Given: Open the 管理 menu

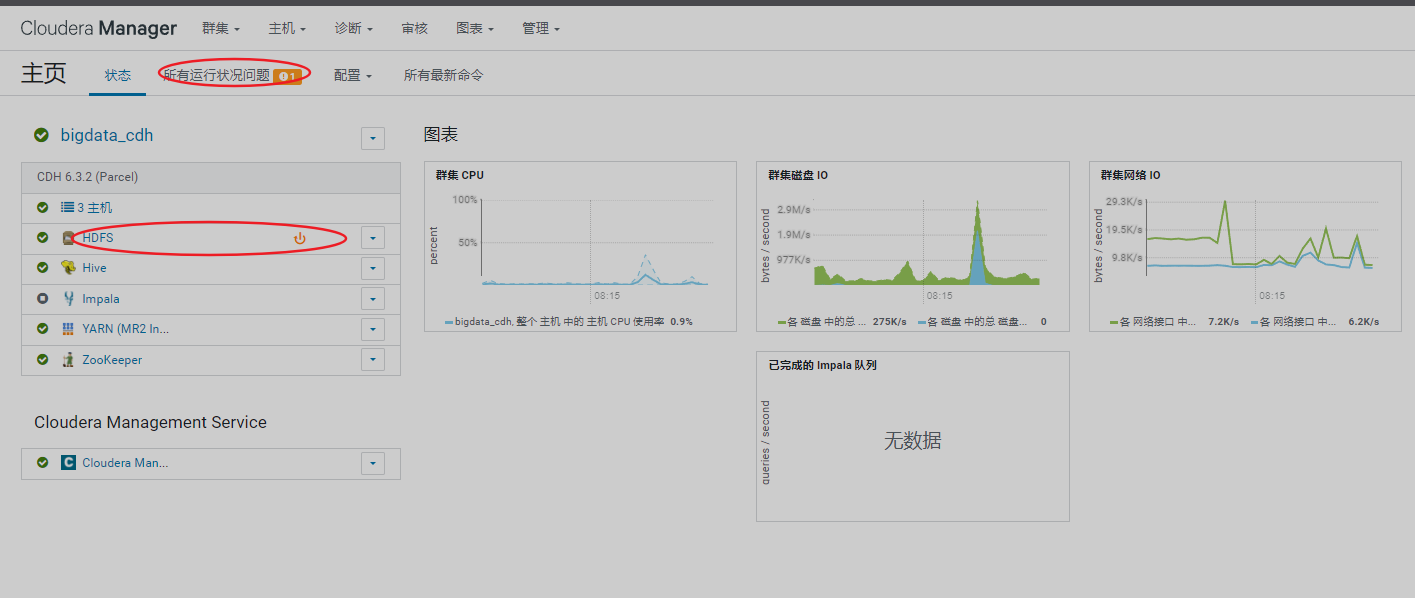Looking at the screenshot, I should [x=541, y=28].
